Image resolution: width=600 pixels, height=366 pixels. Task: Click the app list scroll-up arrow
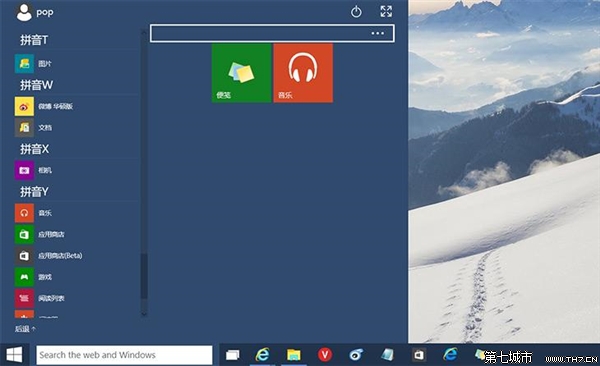coord(144,33)
